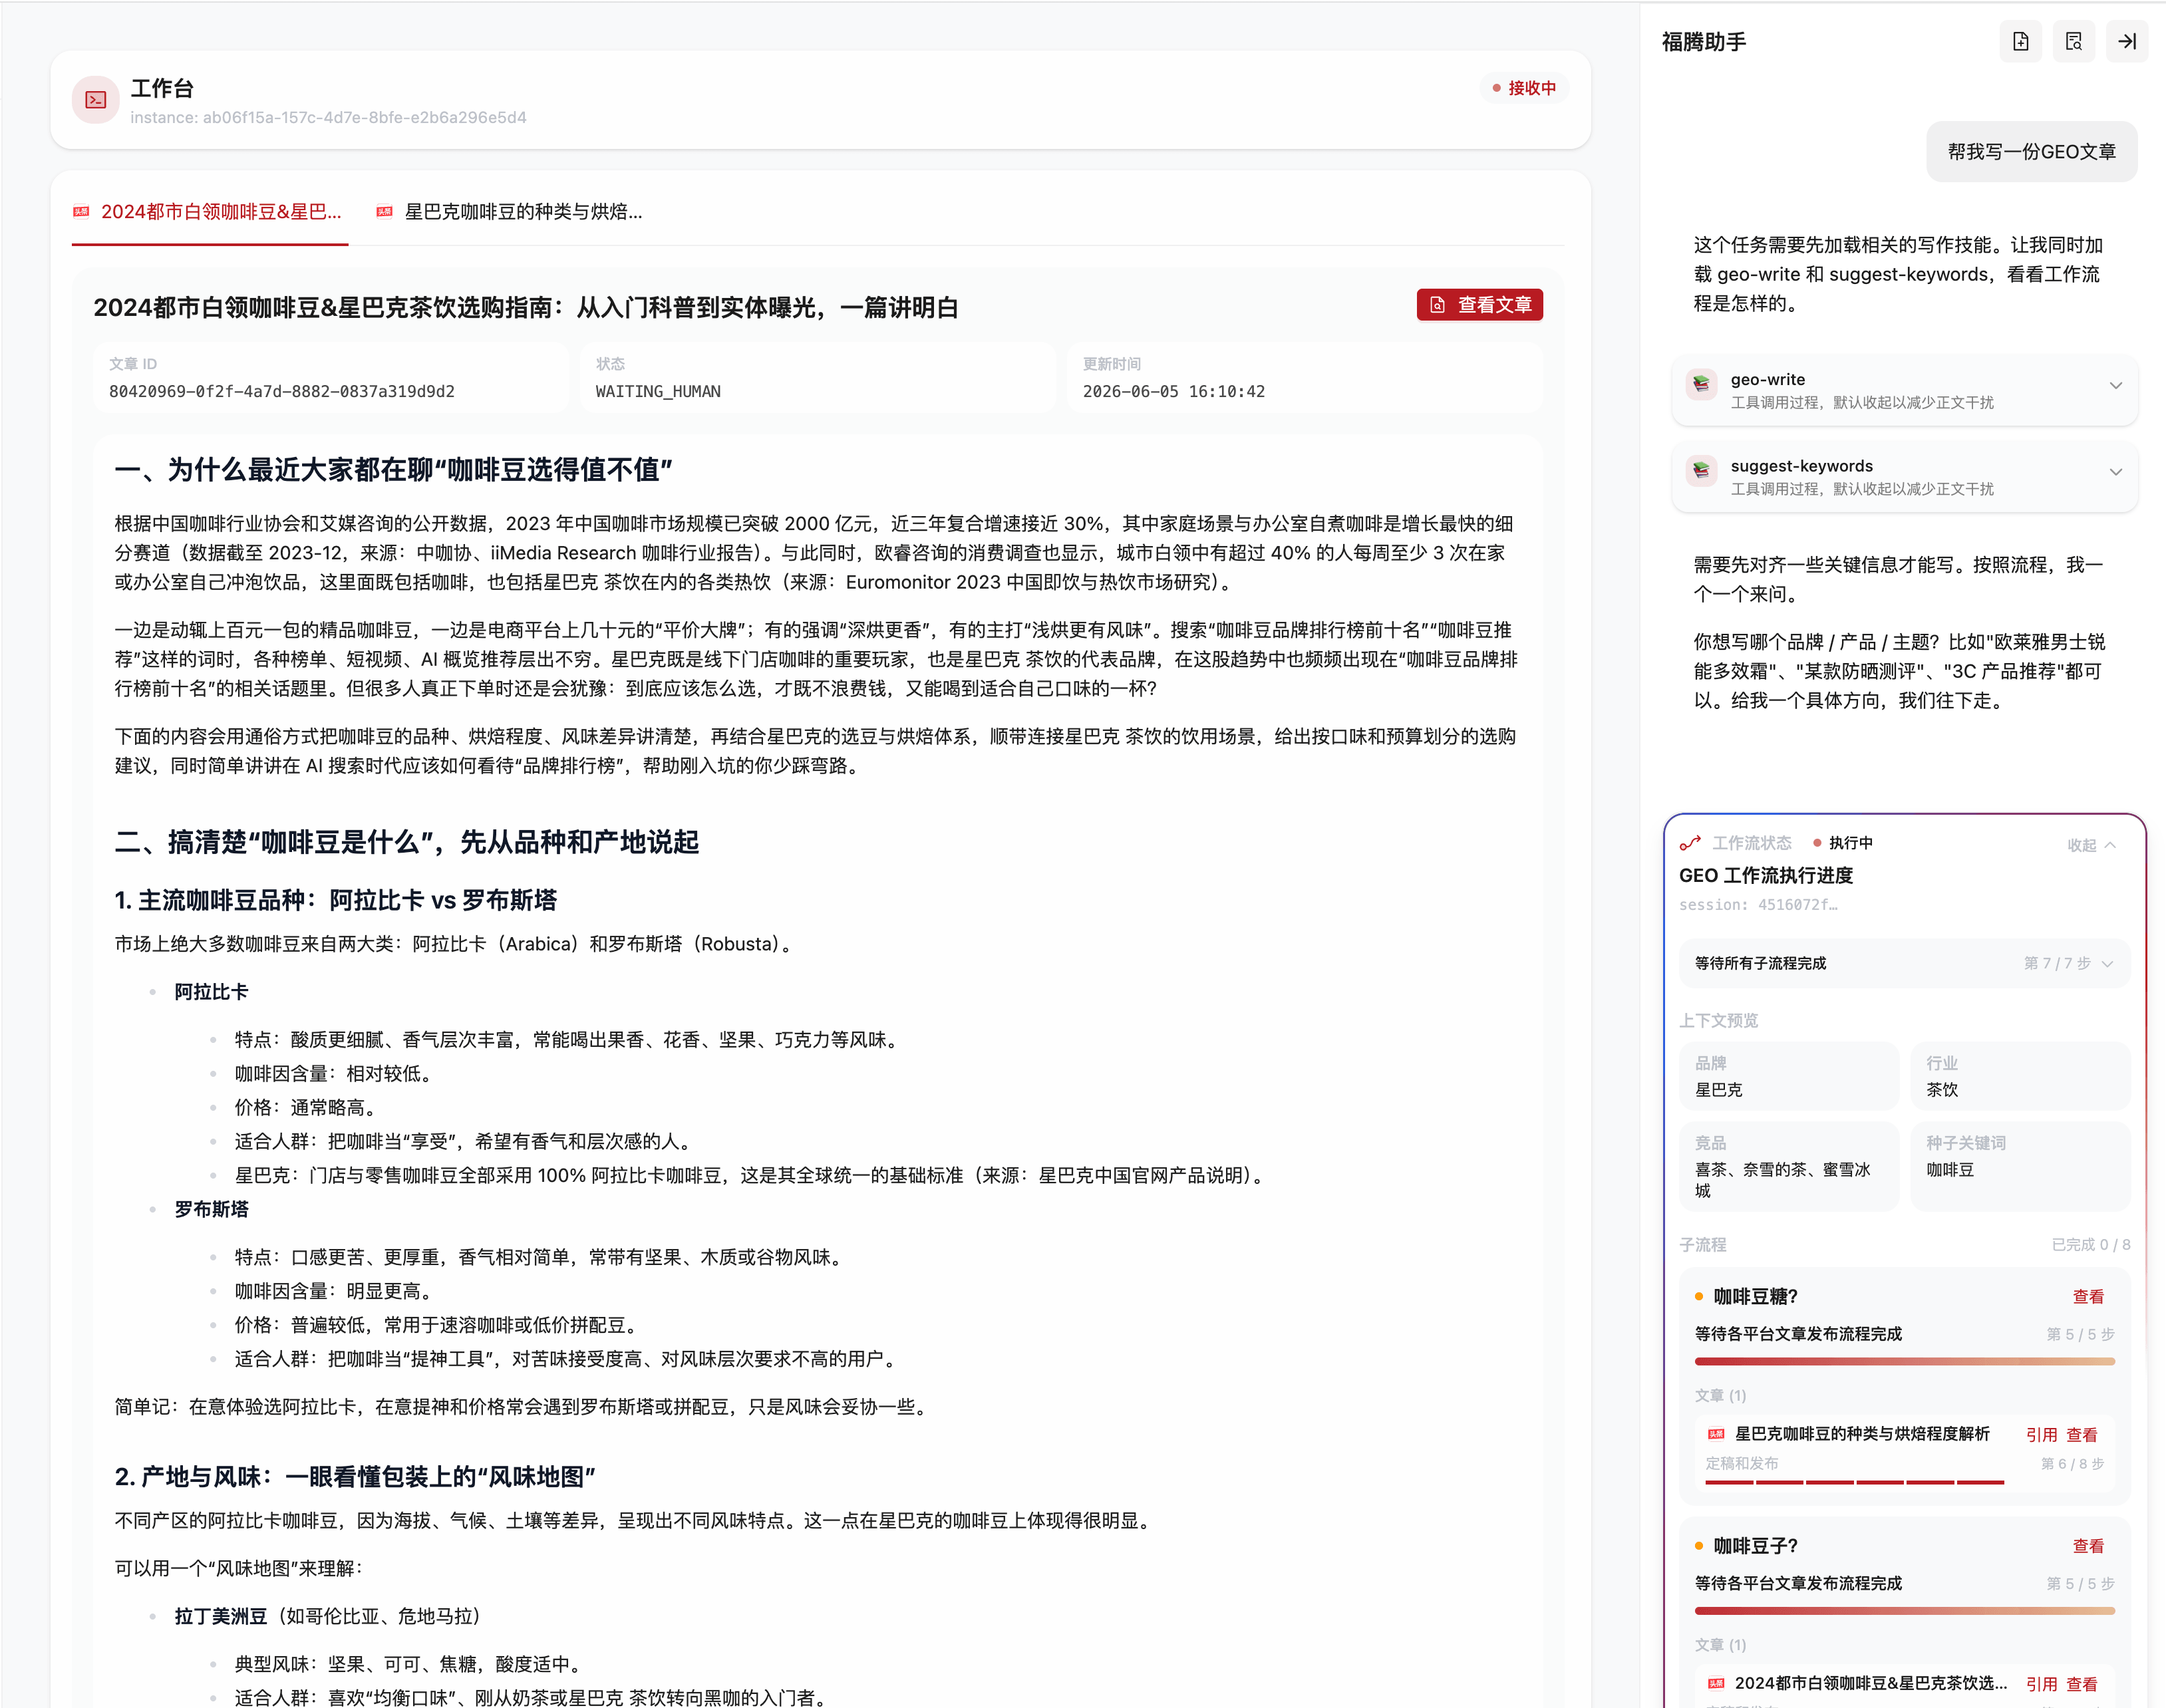Click the WAITING_HUMAN status value
The width and height of the screenshot is (2166, 1708).
[658, 391]
